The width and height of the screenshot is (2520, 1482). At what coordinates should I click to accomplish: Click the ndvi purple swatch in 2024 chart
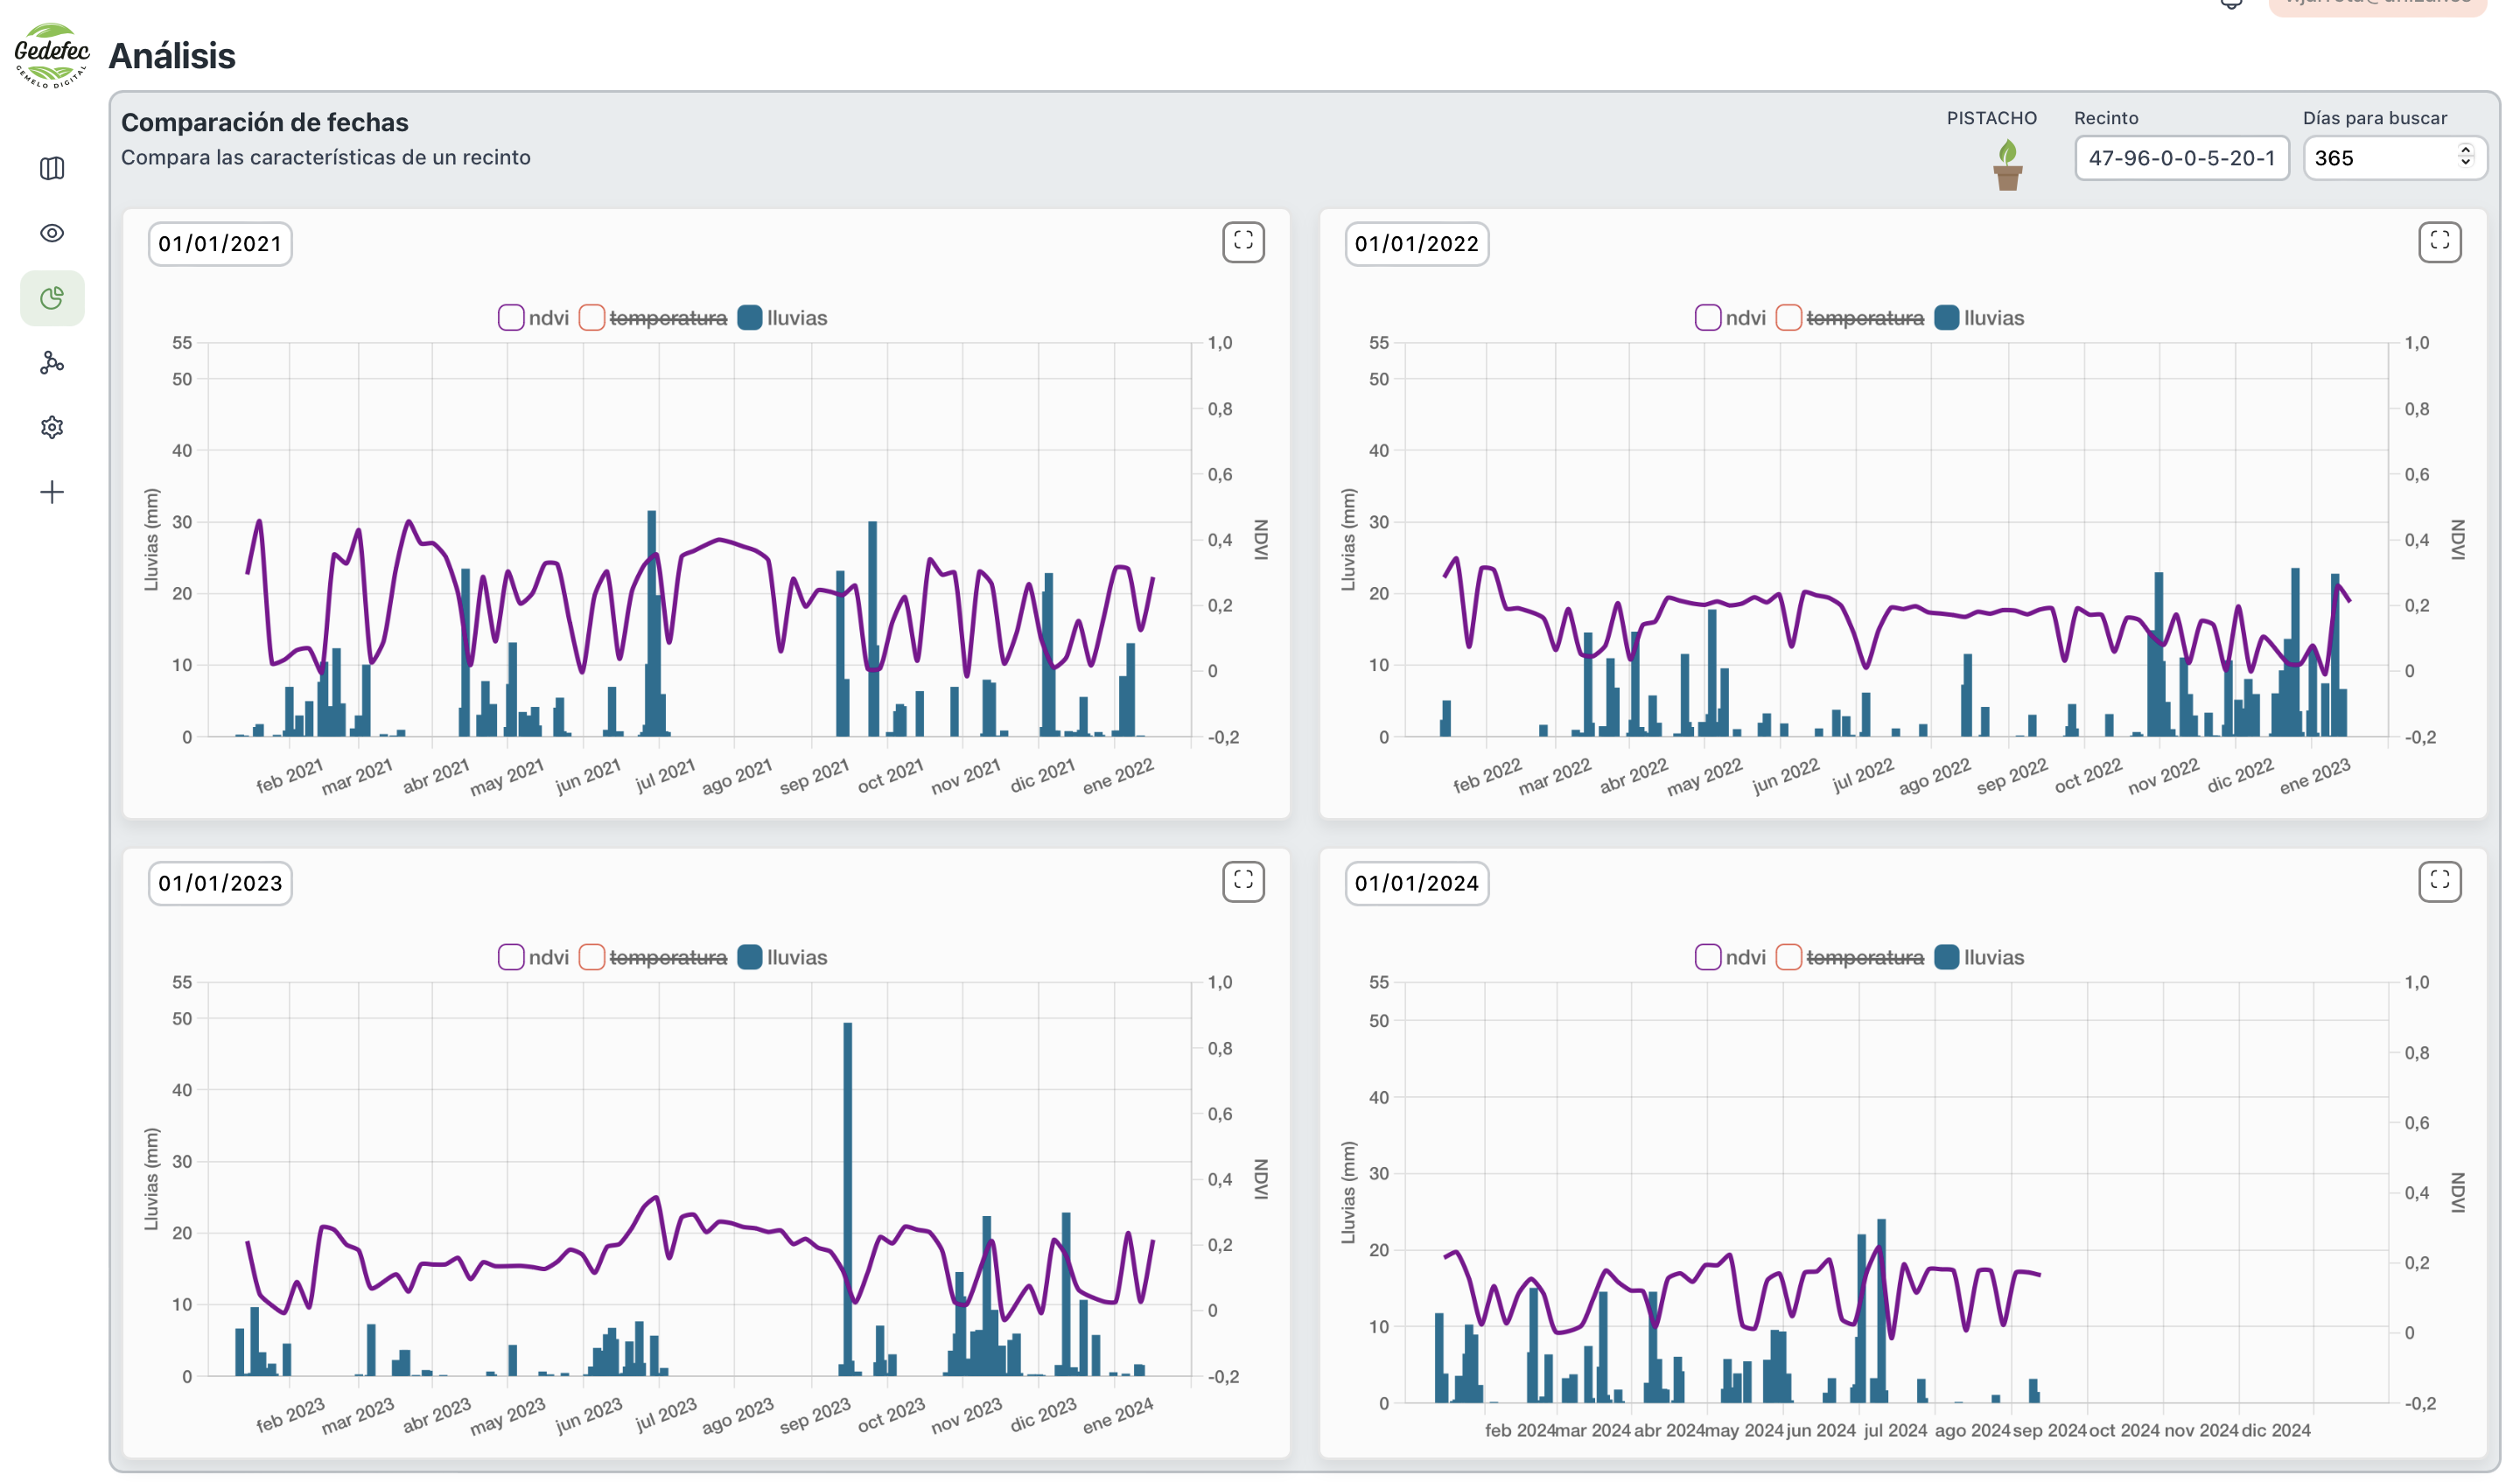tap(1707, 957)
